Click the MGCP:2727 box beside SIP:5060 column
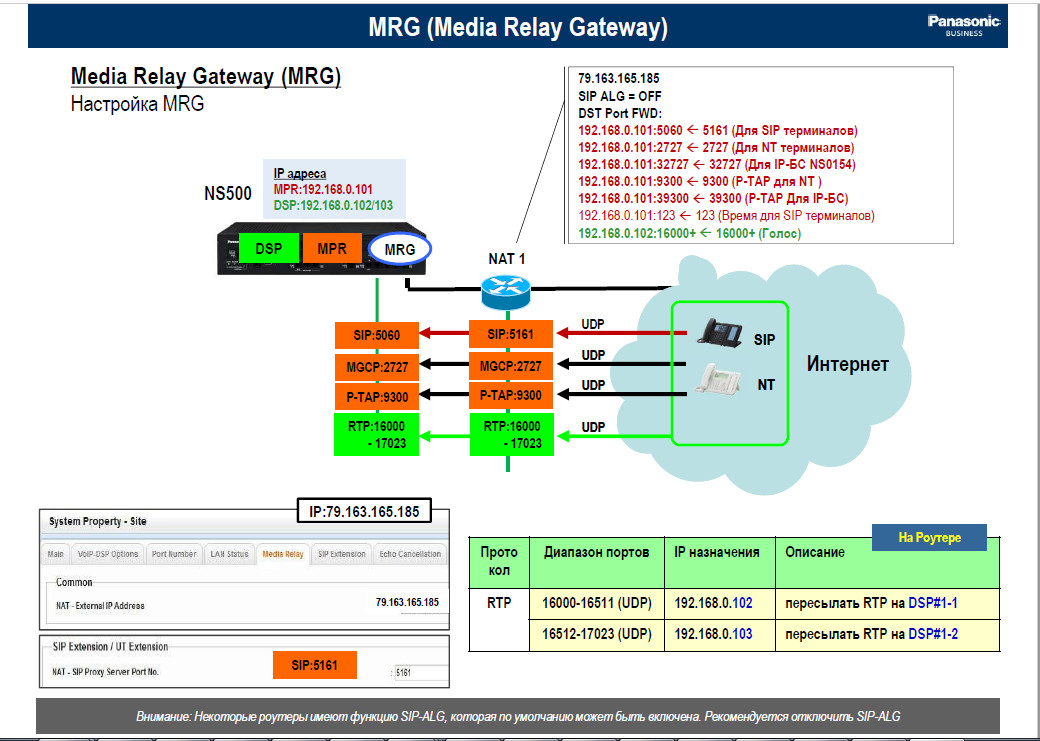 pos(377,366)
